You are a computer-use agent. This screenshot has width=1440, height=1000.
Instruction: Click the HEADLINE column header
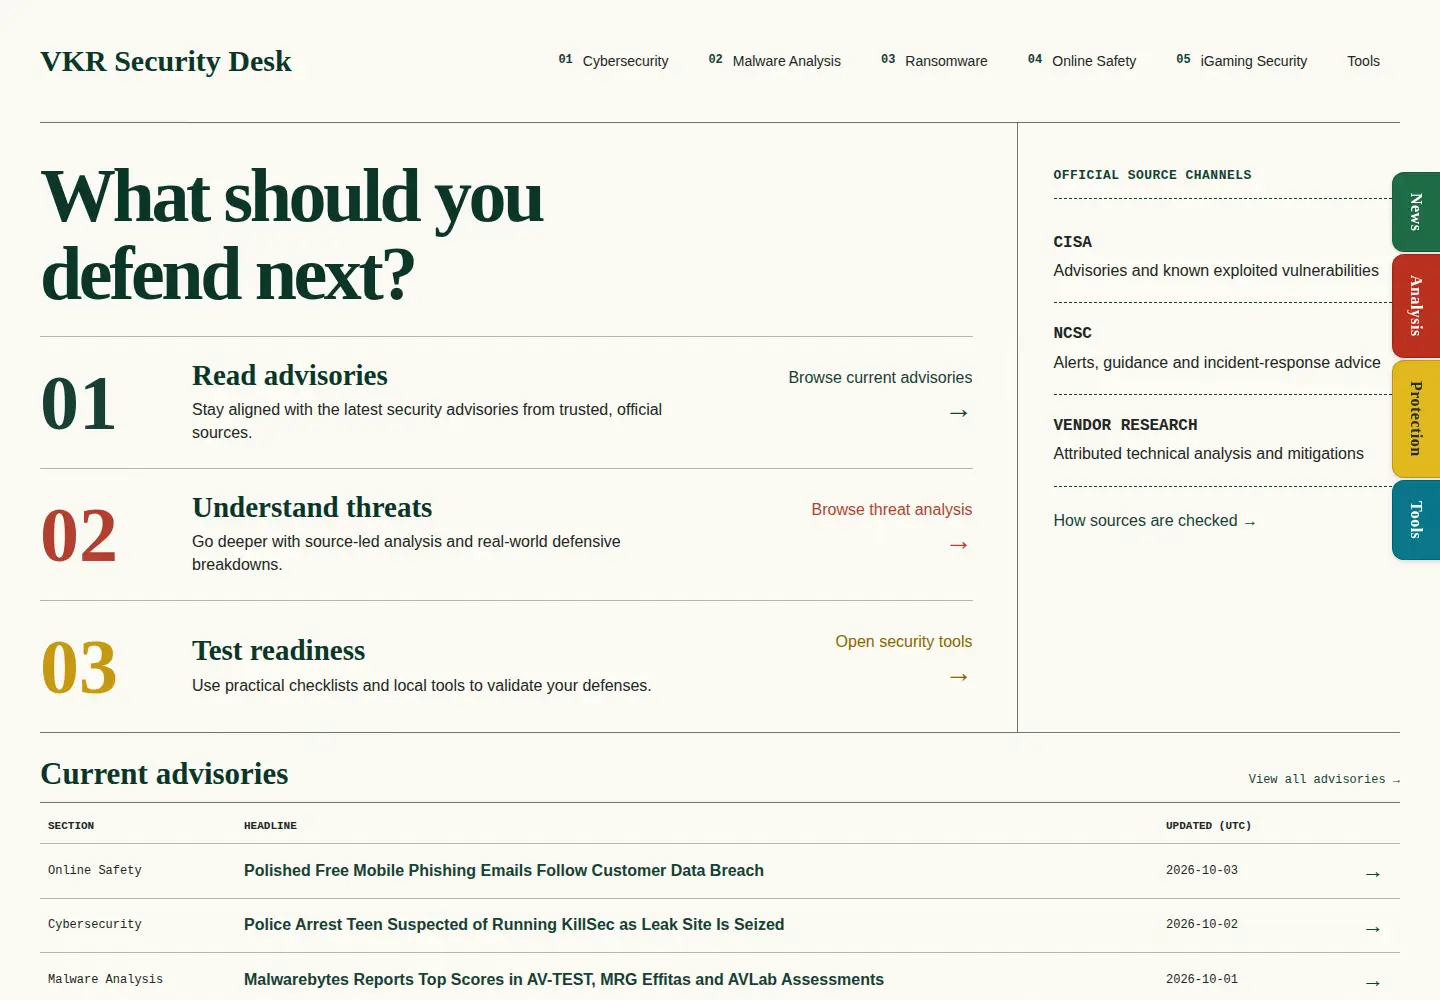pyautogui.click(x=270, y=826)
